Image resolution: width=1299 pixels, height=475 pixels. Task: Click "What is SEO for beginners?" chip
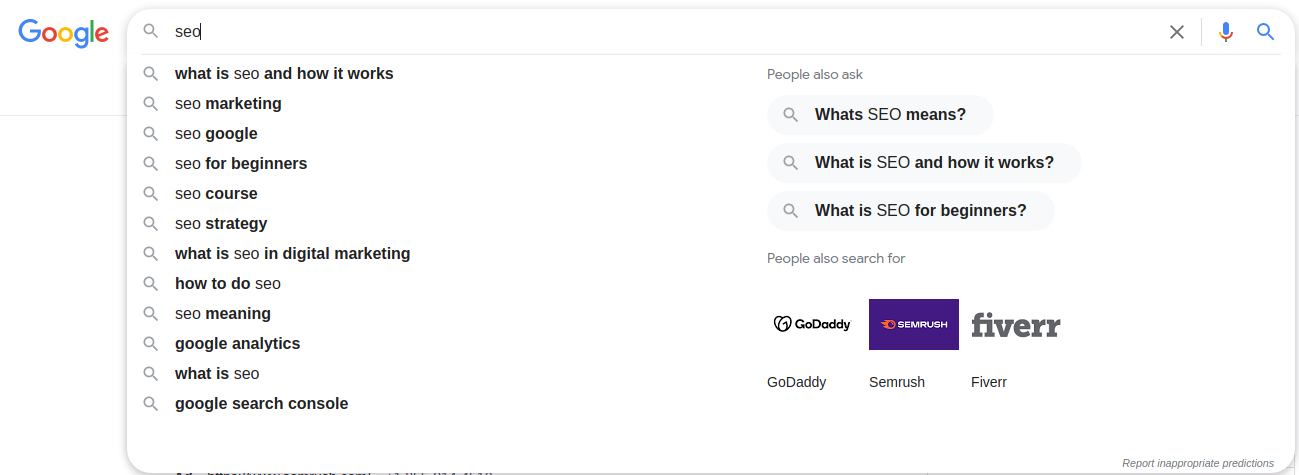(x=910, y=211)
